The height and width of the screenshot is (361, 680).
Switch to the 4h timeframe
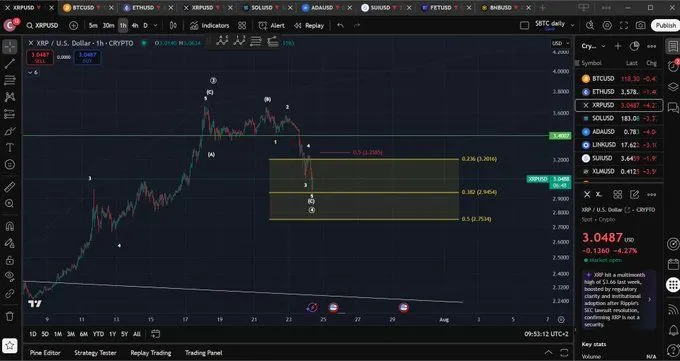pos(135,26)
